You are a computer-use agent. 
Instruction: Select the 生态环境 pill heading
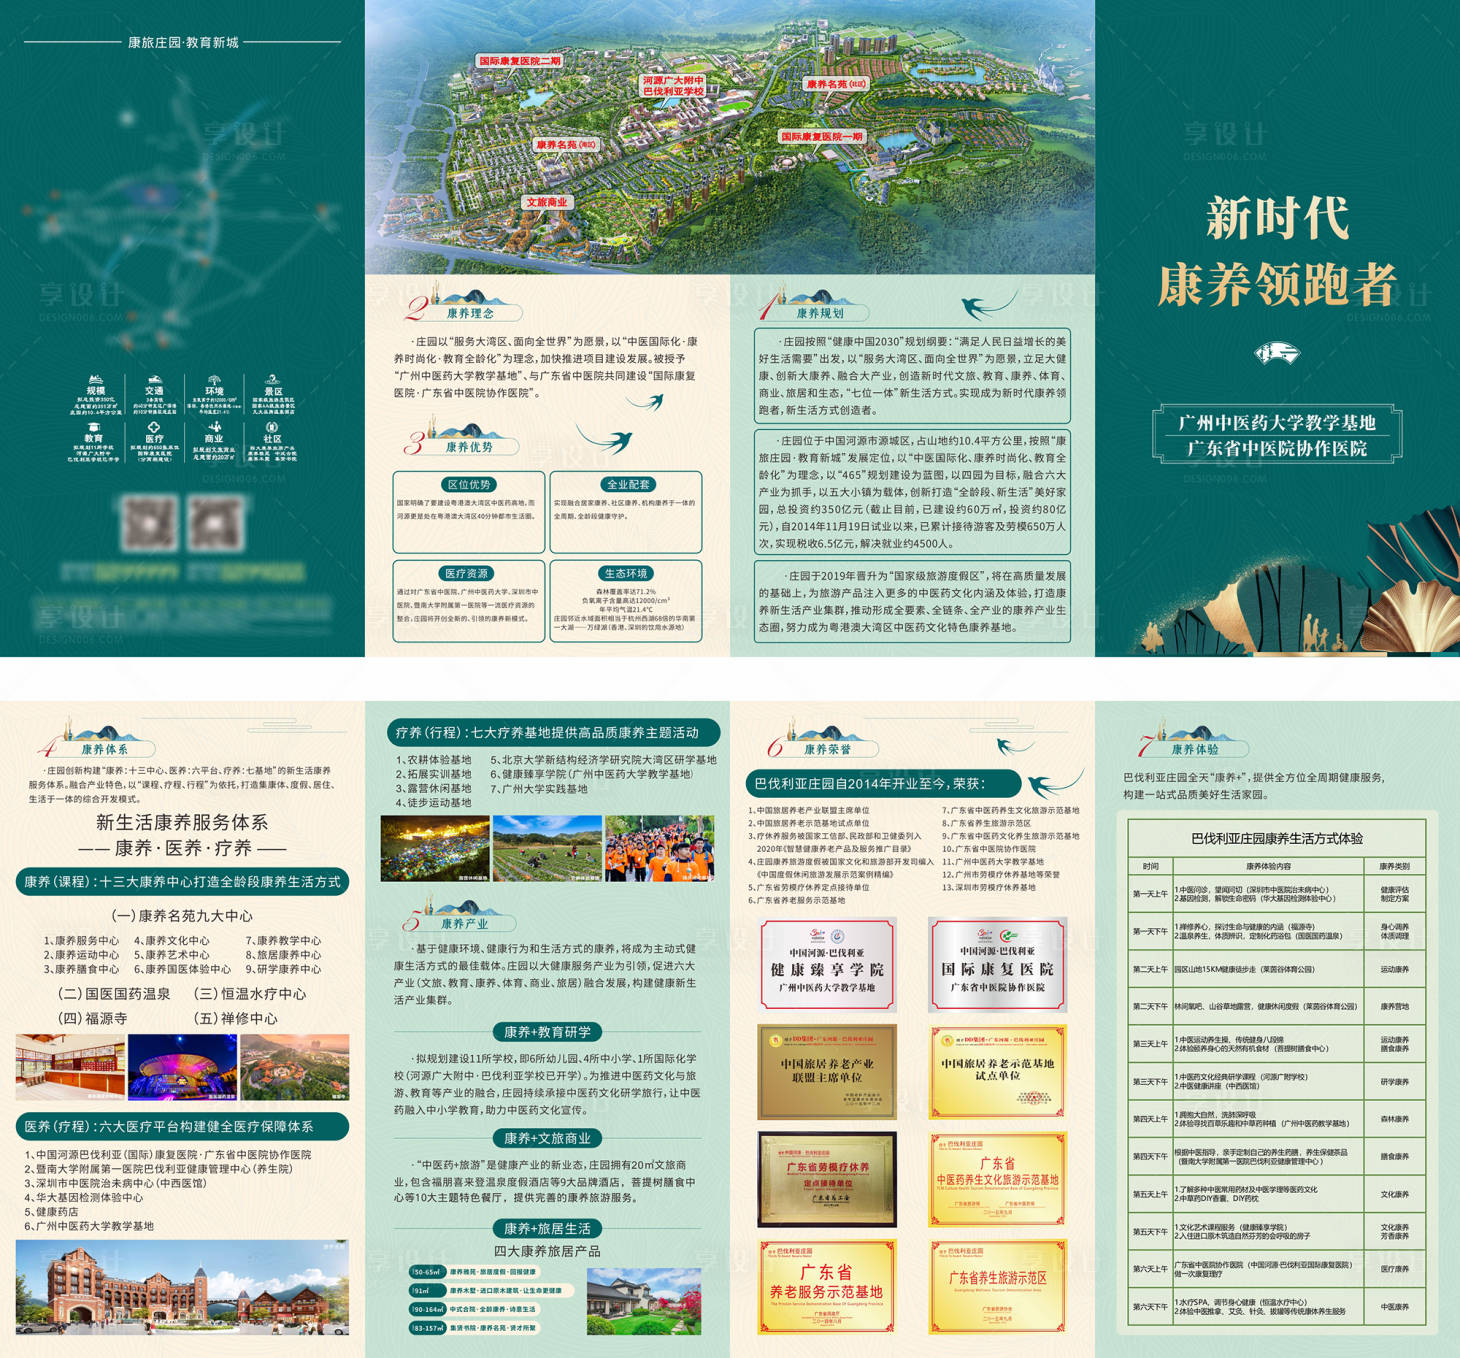(625, 573)
